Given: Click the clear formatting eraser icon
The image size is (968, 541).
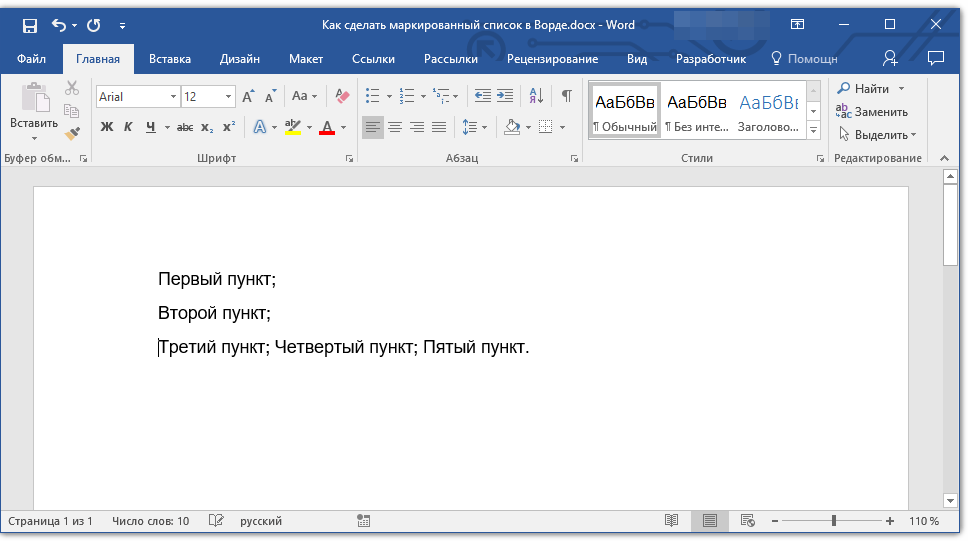Looking at the screenshot, I should (x=343, y=96).
